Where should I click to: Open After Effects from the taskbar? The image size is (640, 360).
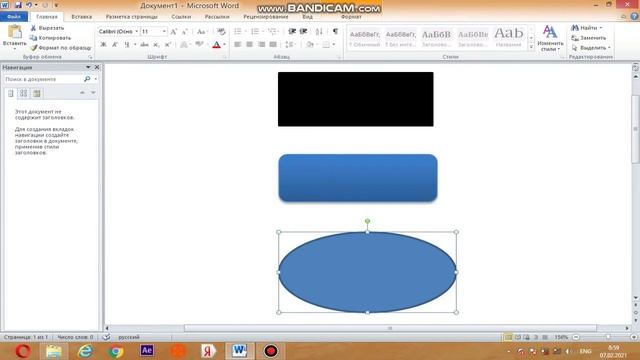coord(147,351)
